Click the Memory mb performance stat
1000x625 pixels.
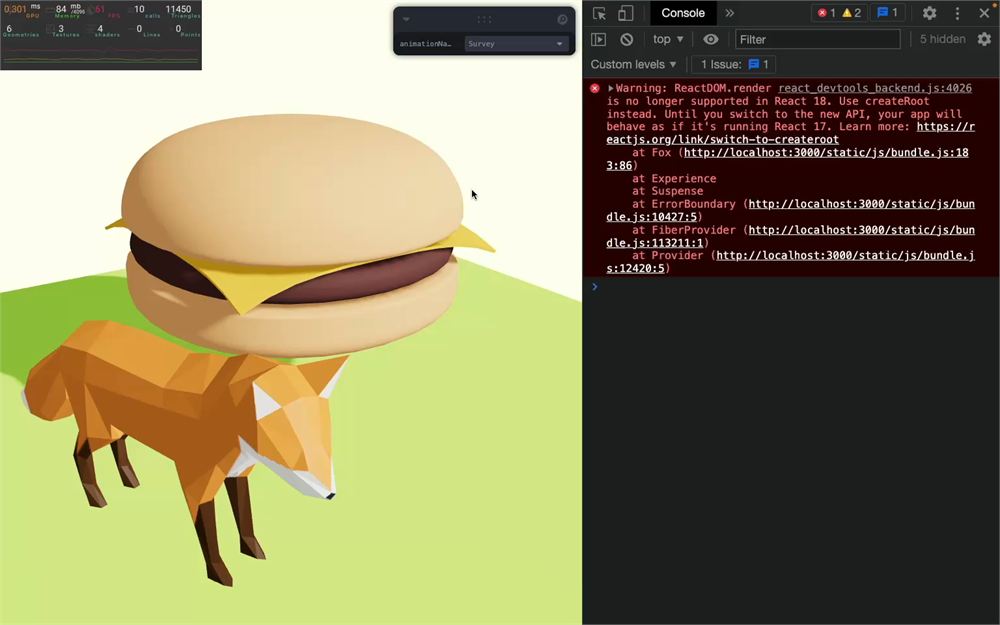point(68,11)
